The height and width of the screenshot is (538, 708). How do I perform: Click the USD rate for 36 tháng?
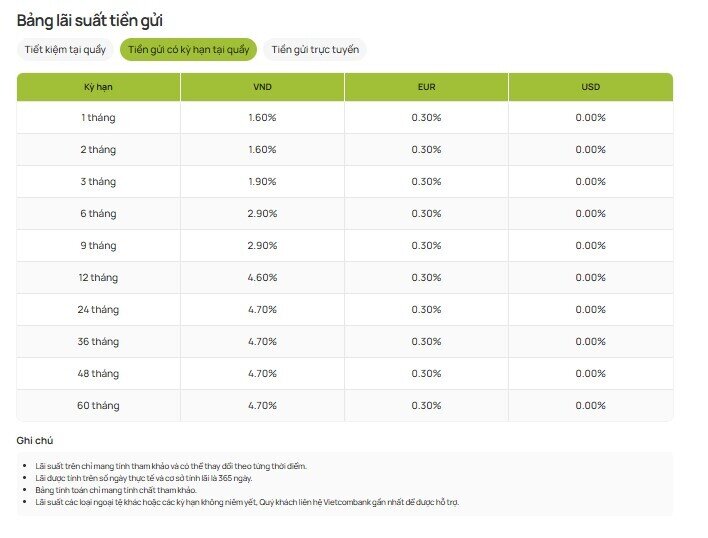590,342
